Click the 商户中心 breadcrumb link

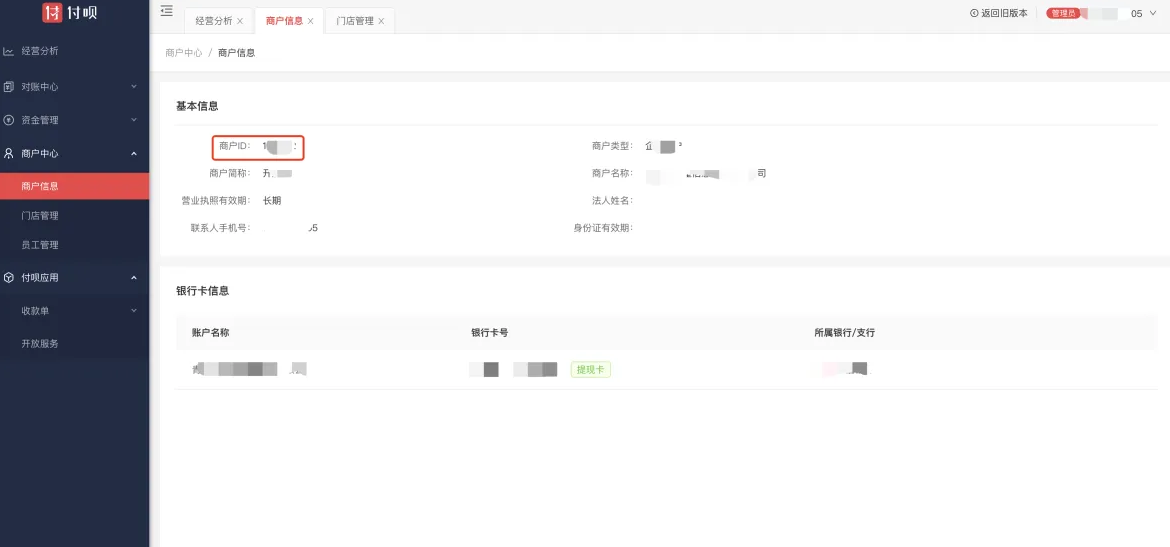pos(183,53)
